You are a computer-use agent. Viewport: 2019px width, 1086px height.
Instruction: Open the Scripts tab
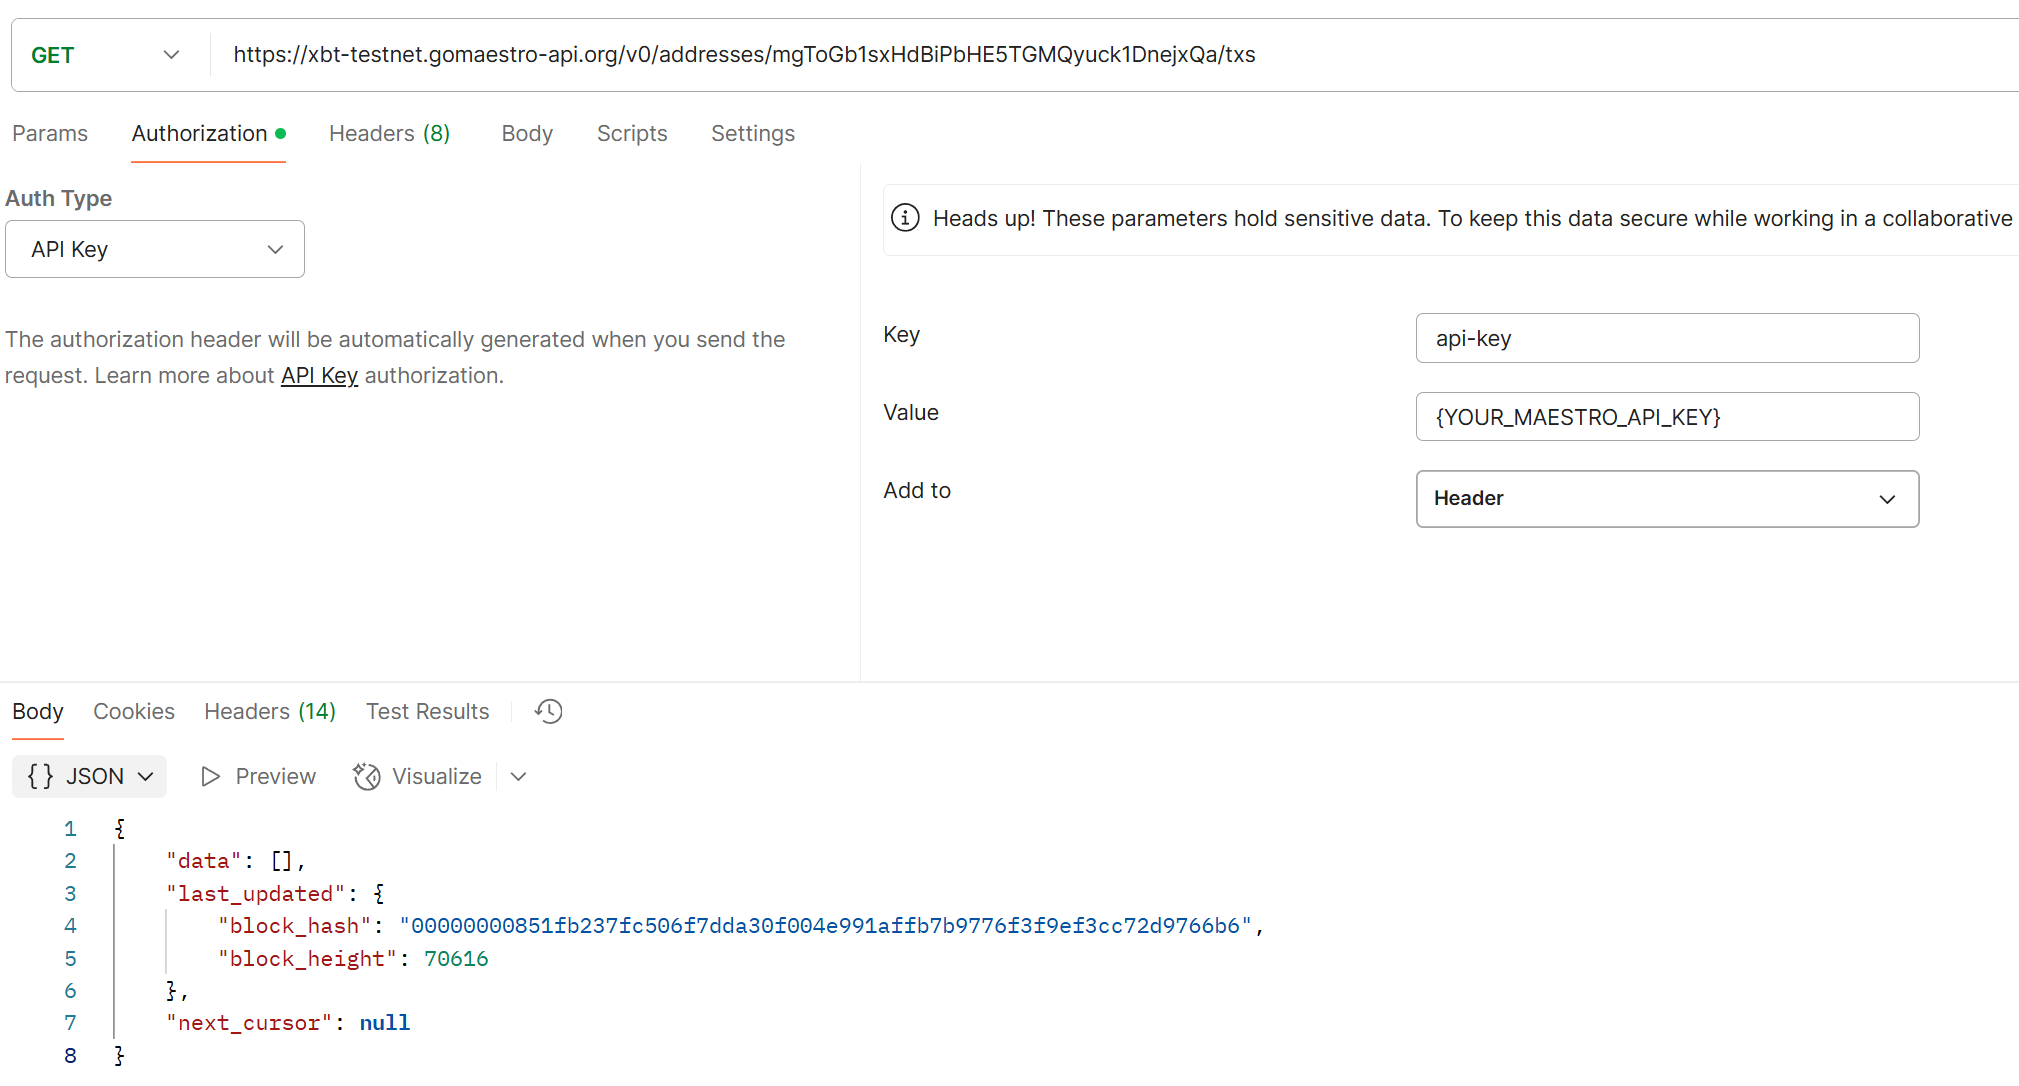tap(632, 134)
